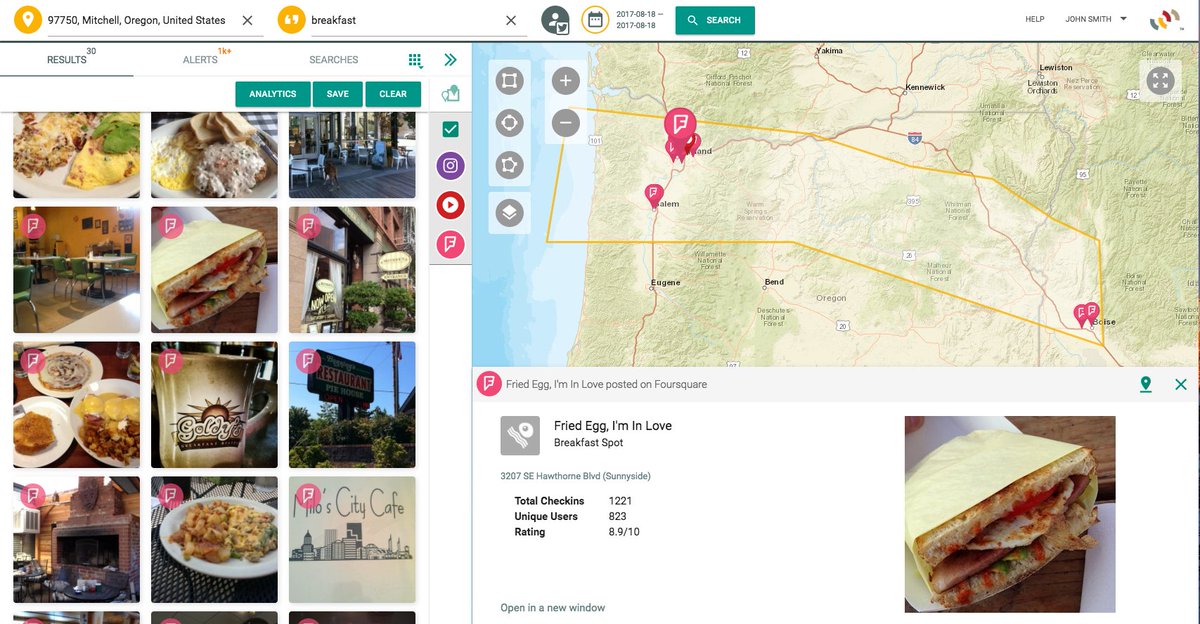Clear the current search with CLEAR
Screen dimensions: 1200x624
[393, 93]
